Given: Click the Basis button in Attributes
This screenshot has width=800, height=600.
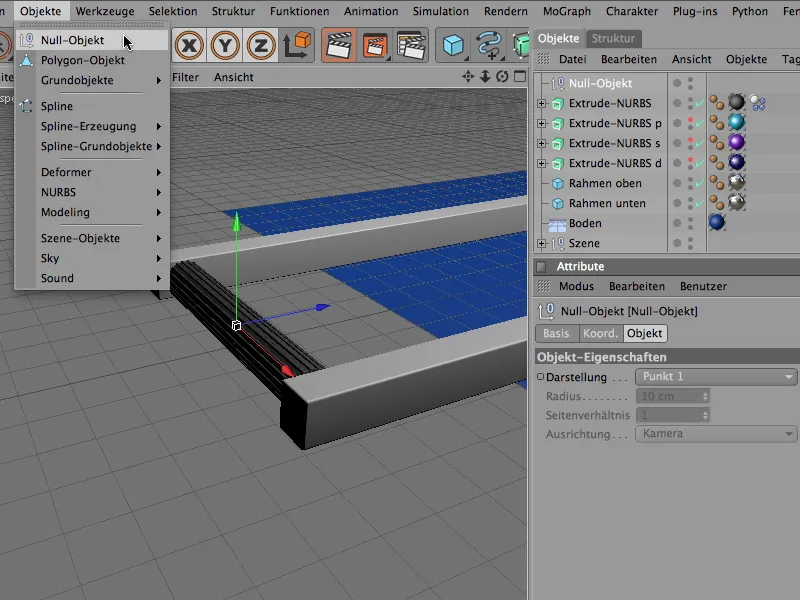Looking at the screenshot, I should [556, 334].
